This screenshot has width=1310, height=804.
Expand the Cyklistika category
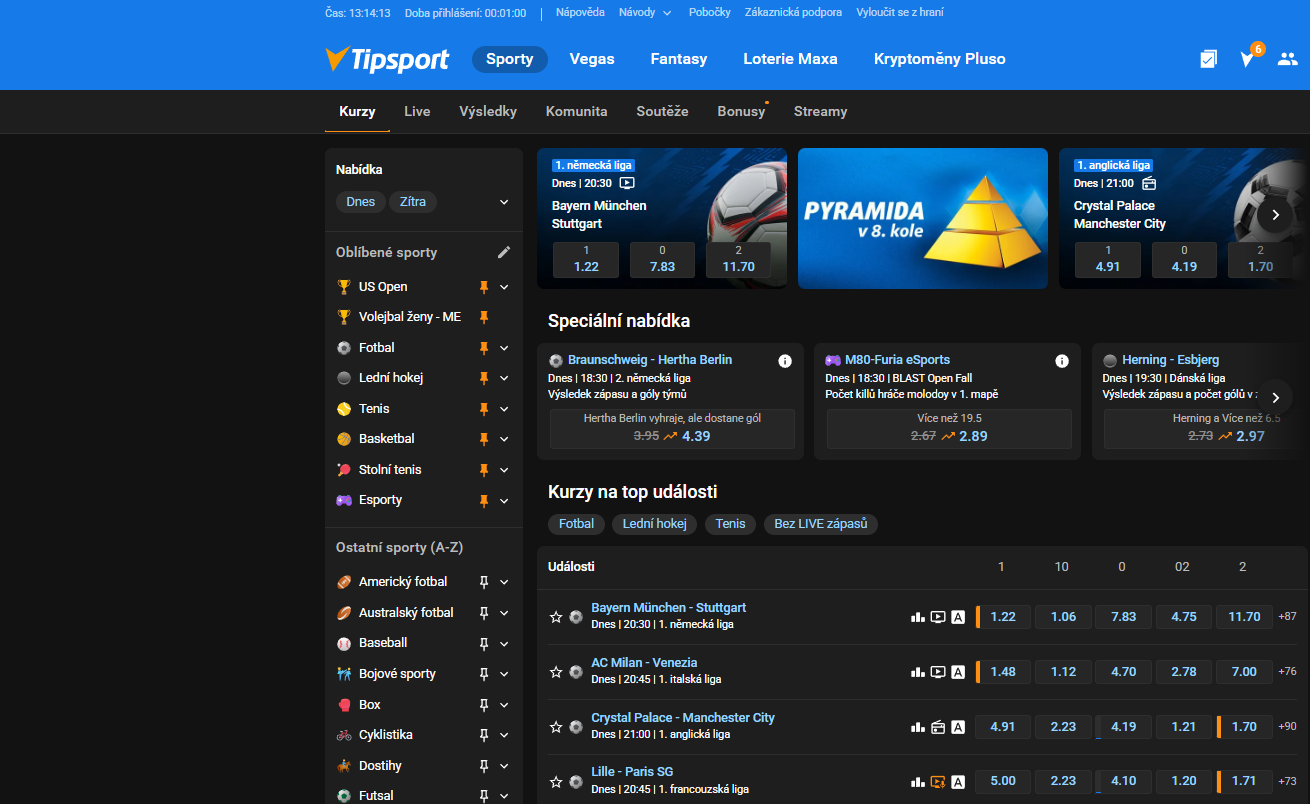504,735
